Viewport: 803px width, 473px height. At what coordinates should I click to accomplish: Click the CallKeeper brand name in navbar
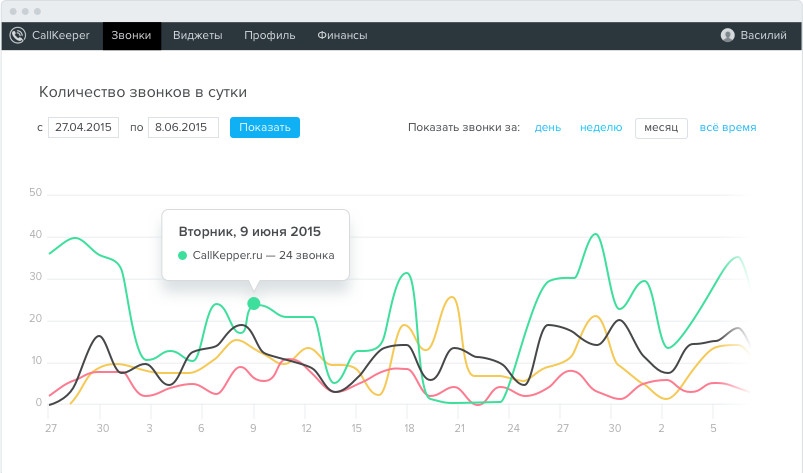[60, 35]
